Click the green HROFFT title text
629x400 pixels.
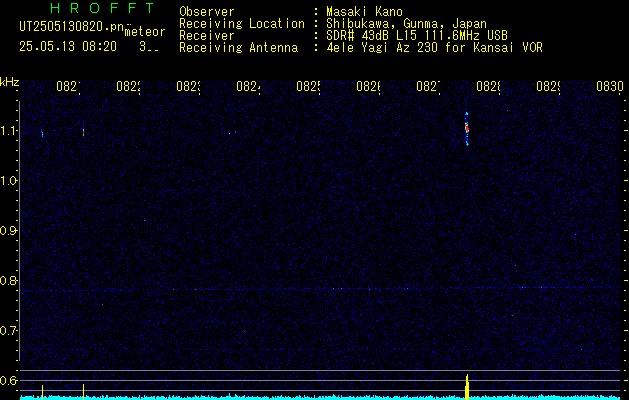coord(102,8)
